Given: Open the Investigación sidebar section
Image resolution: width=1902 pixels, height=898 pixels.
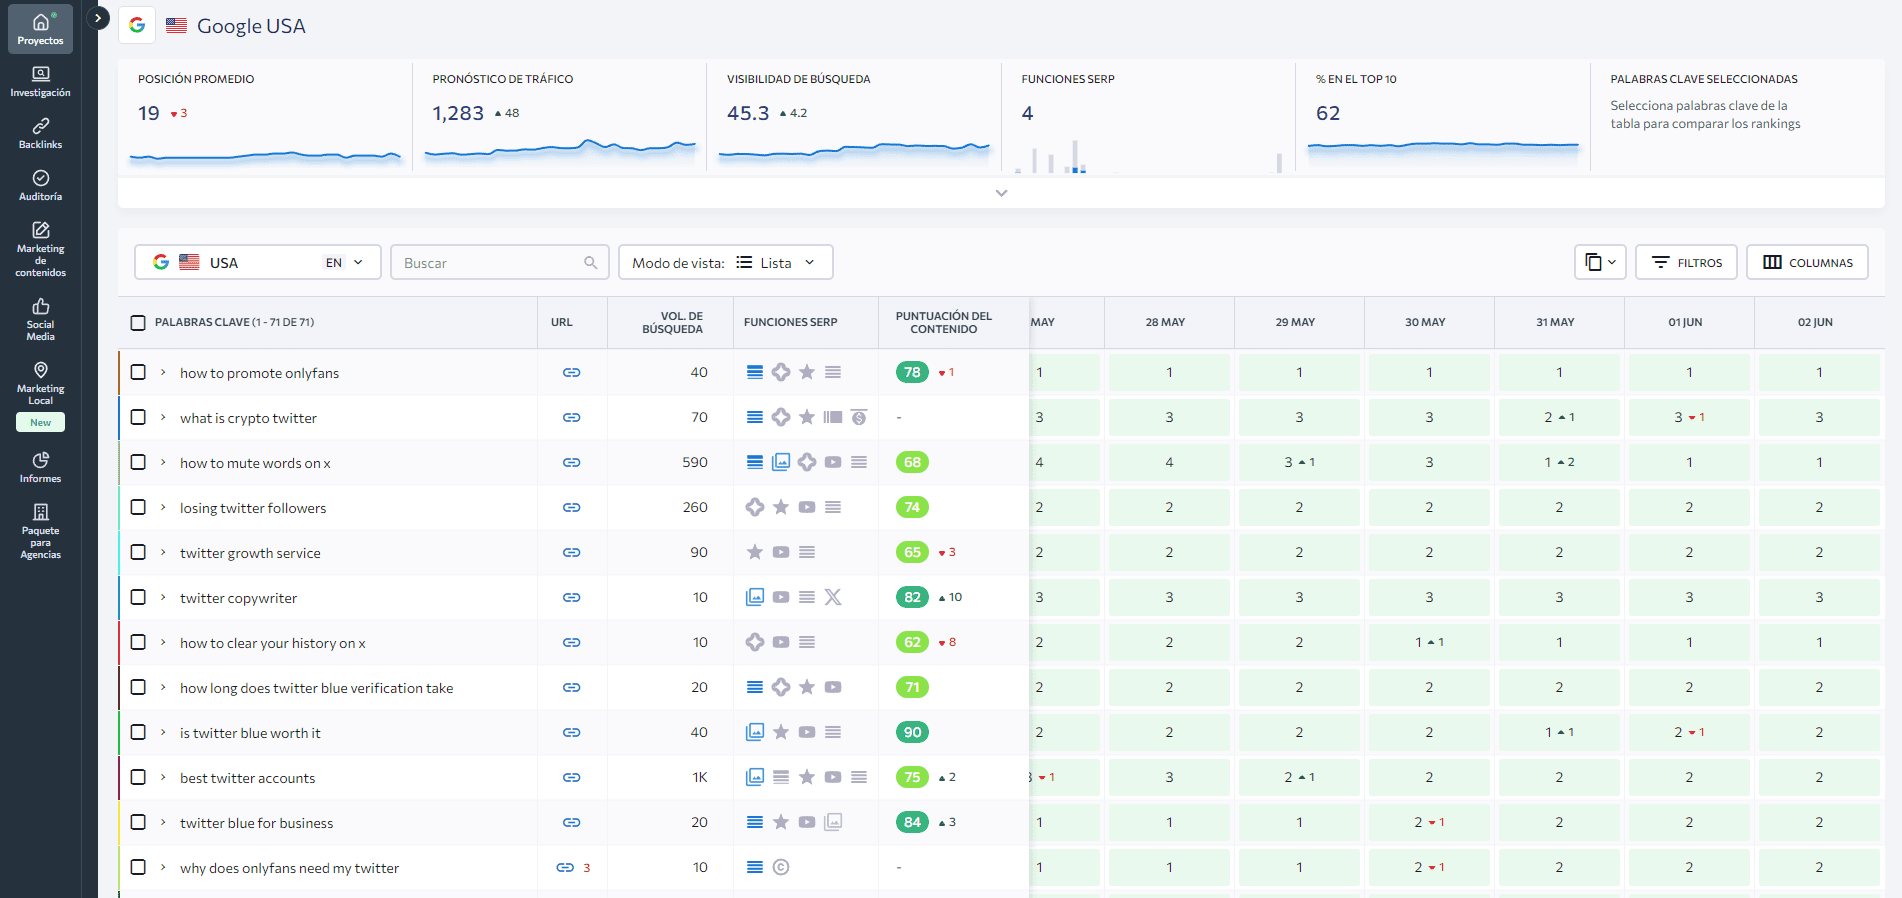Looking at the screenshot, I should (x=40, y=82).
